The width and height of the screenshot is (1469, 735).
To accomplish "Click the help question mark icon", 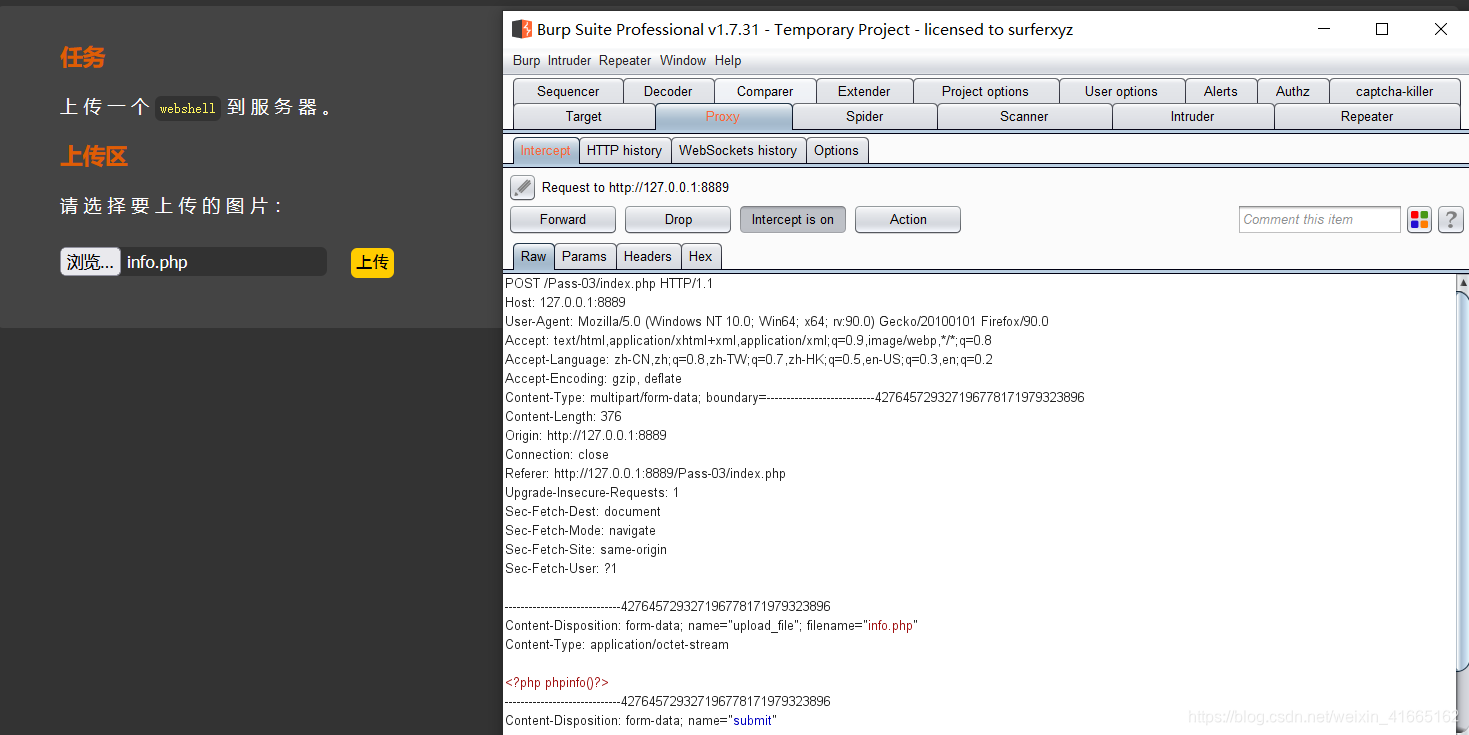I will 1450,220.
